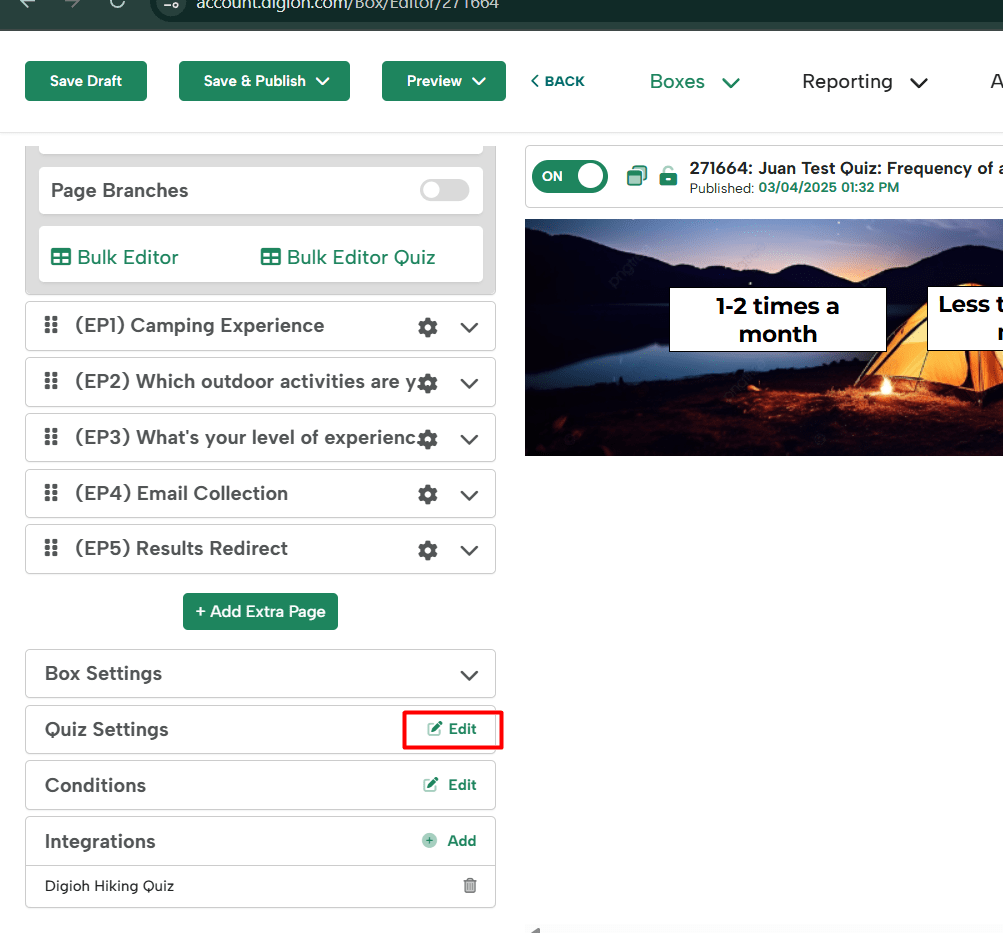The height and width of the screenshot is (933, 1003).
Task: Click the Bulk Editor Quiz table icon
Action: [x=270, y=257]
